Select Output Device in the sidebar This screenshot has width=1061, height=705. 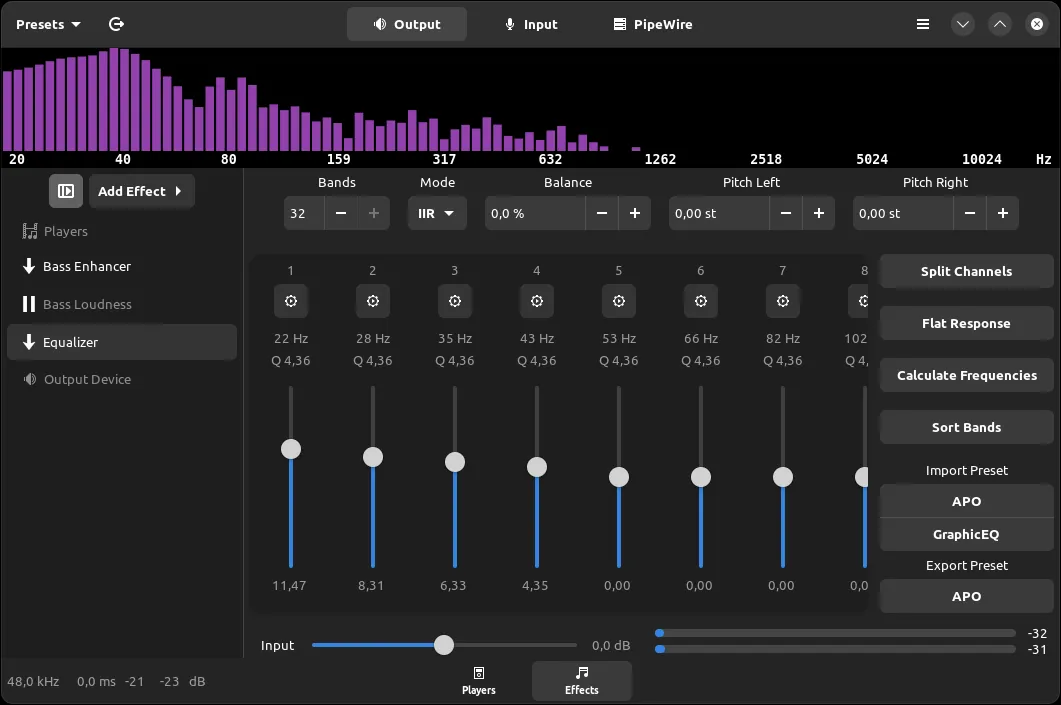122,380
